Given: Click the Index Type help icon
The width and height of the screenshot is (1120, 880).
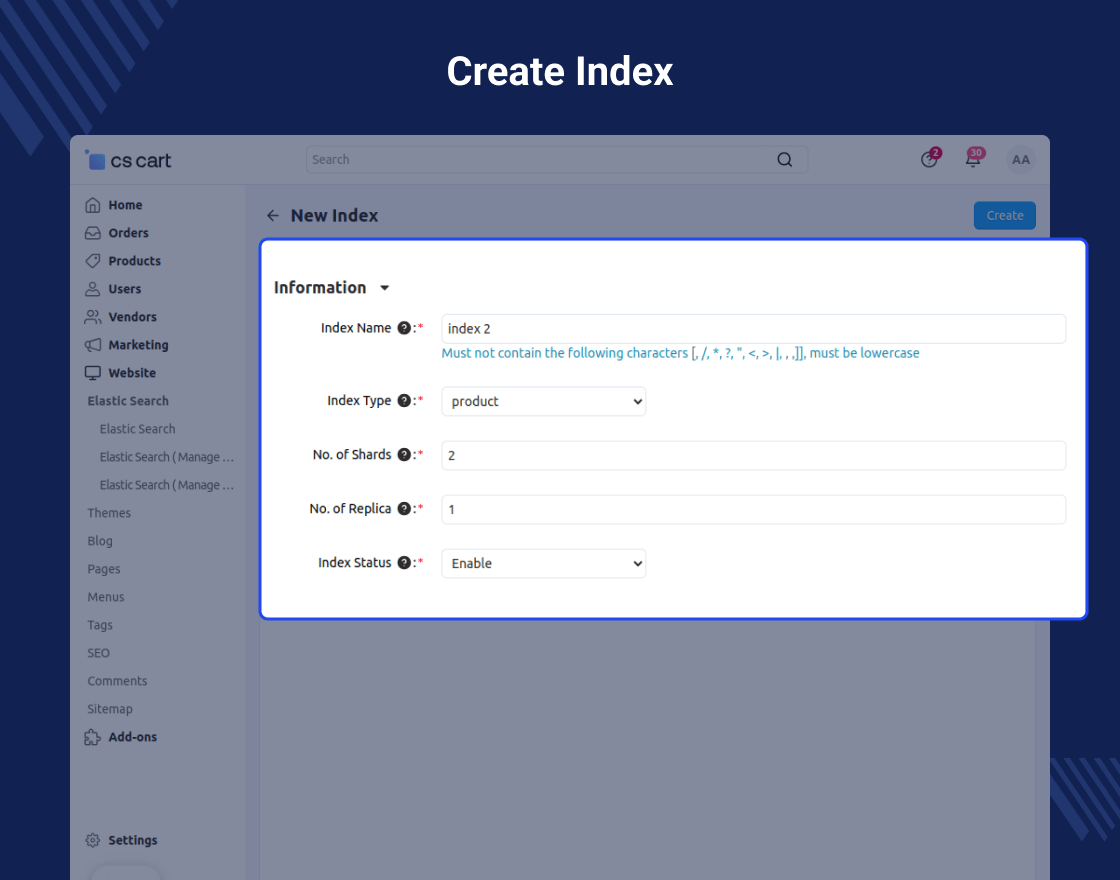Looking at the screenshot, I should pos(404,401).
